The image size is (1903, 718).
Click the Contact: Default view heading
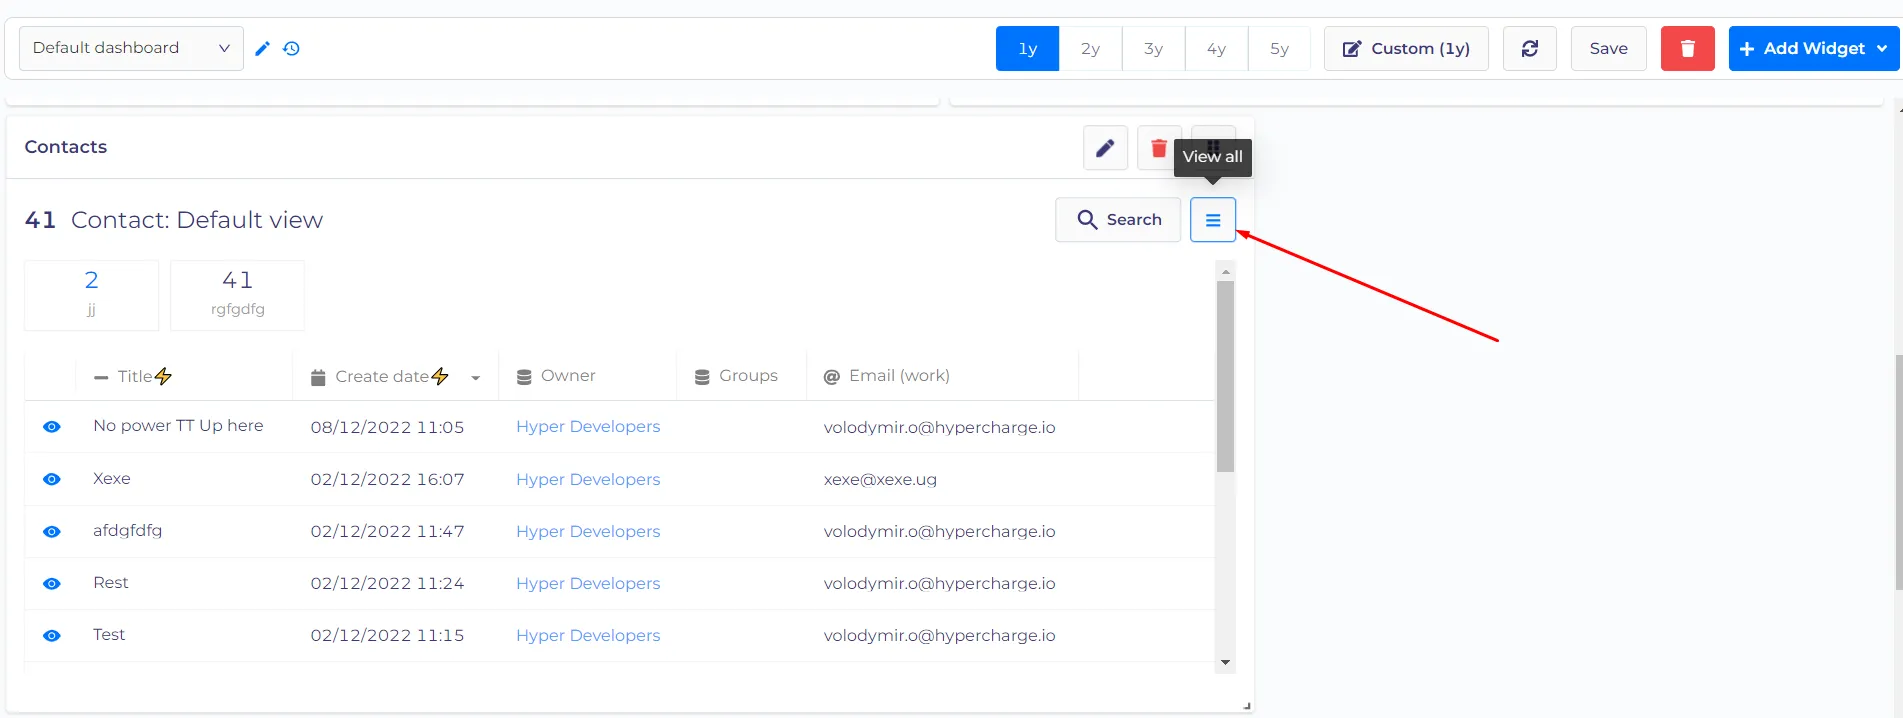coord(197,220)
